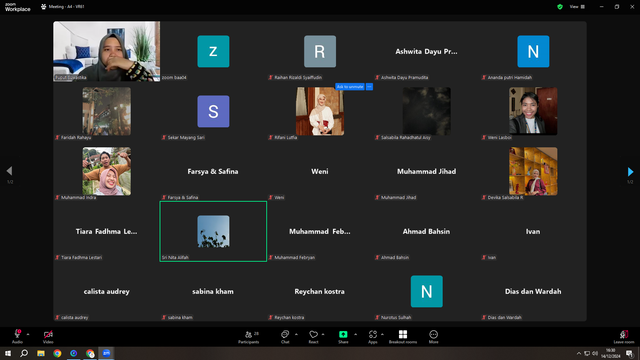Select Raihan Rizaldi's R avatar tile

pyautogui.click(x=320, y=51)
